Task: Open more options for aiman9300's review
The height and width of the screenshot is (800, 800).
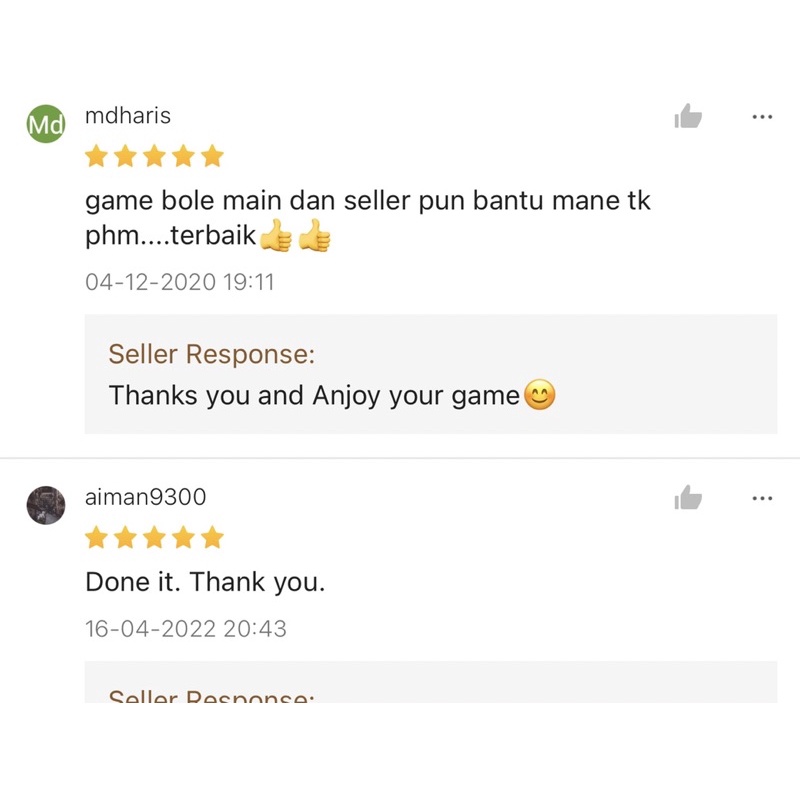Action: click(762, 498)
